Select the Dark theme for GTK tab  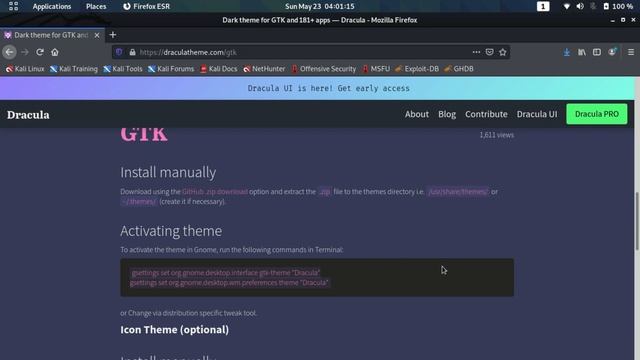(51, 35)
